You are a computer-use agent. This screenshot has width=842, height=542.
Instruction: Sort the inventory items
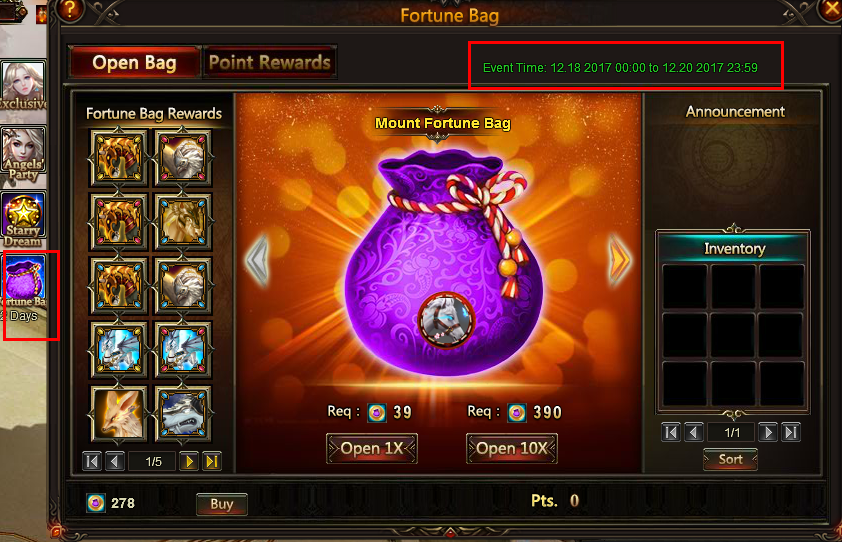click(x=730, y=459)
